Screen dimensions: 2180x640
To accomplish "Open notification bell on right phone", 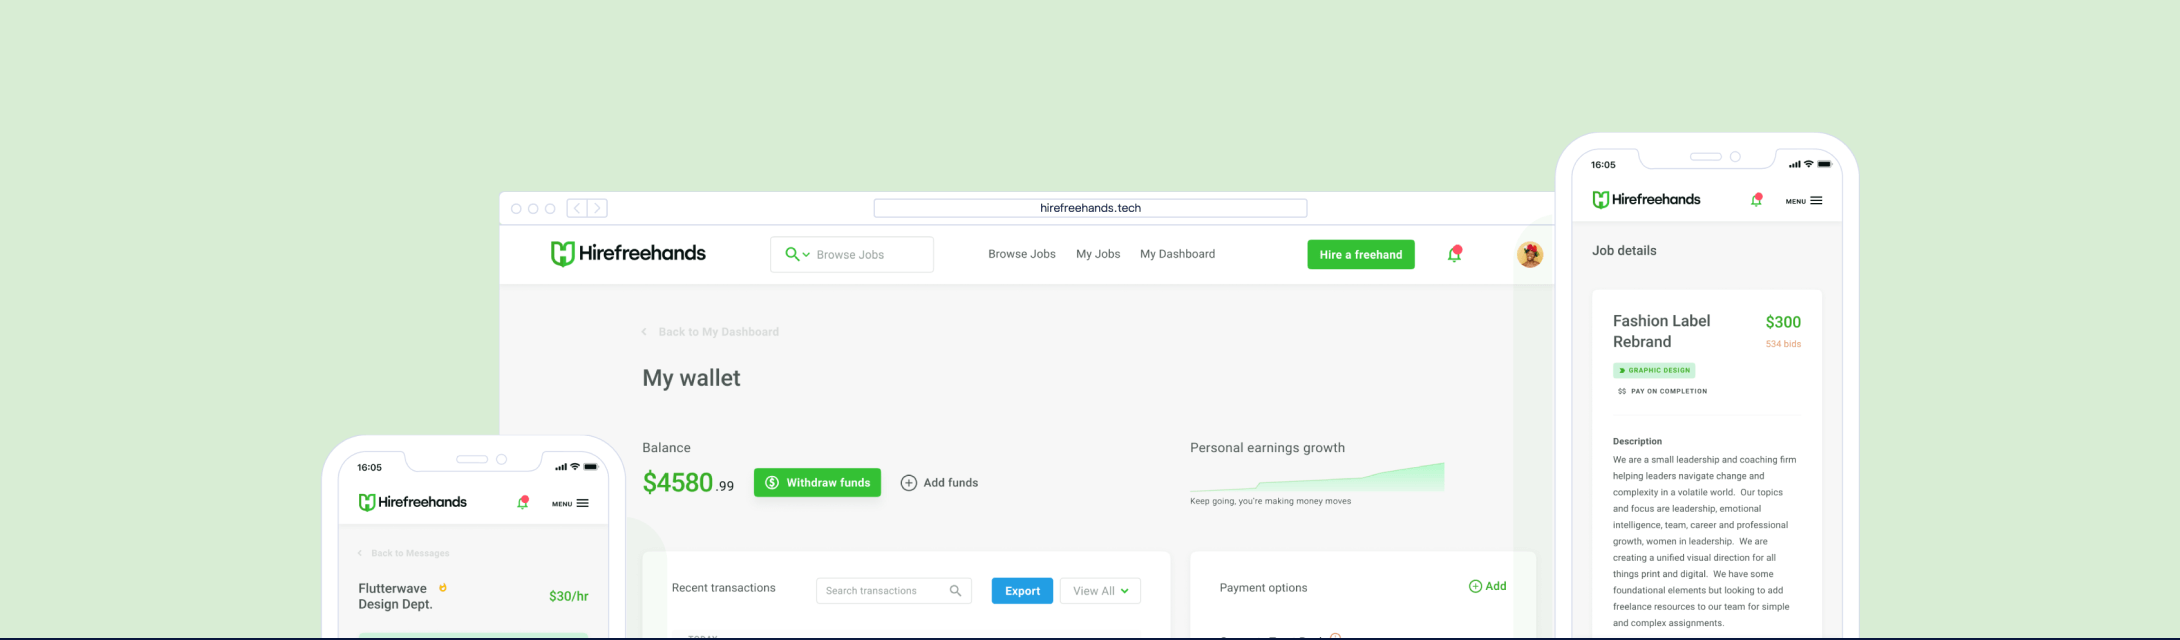I will [1757, 199].
